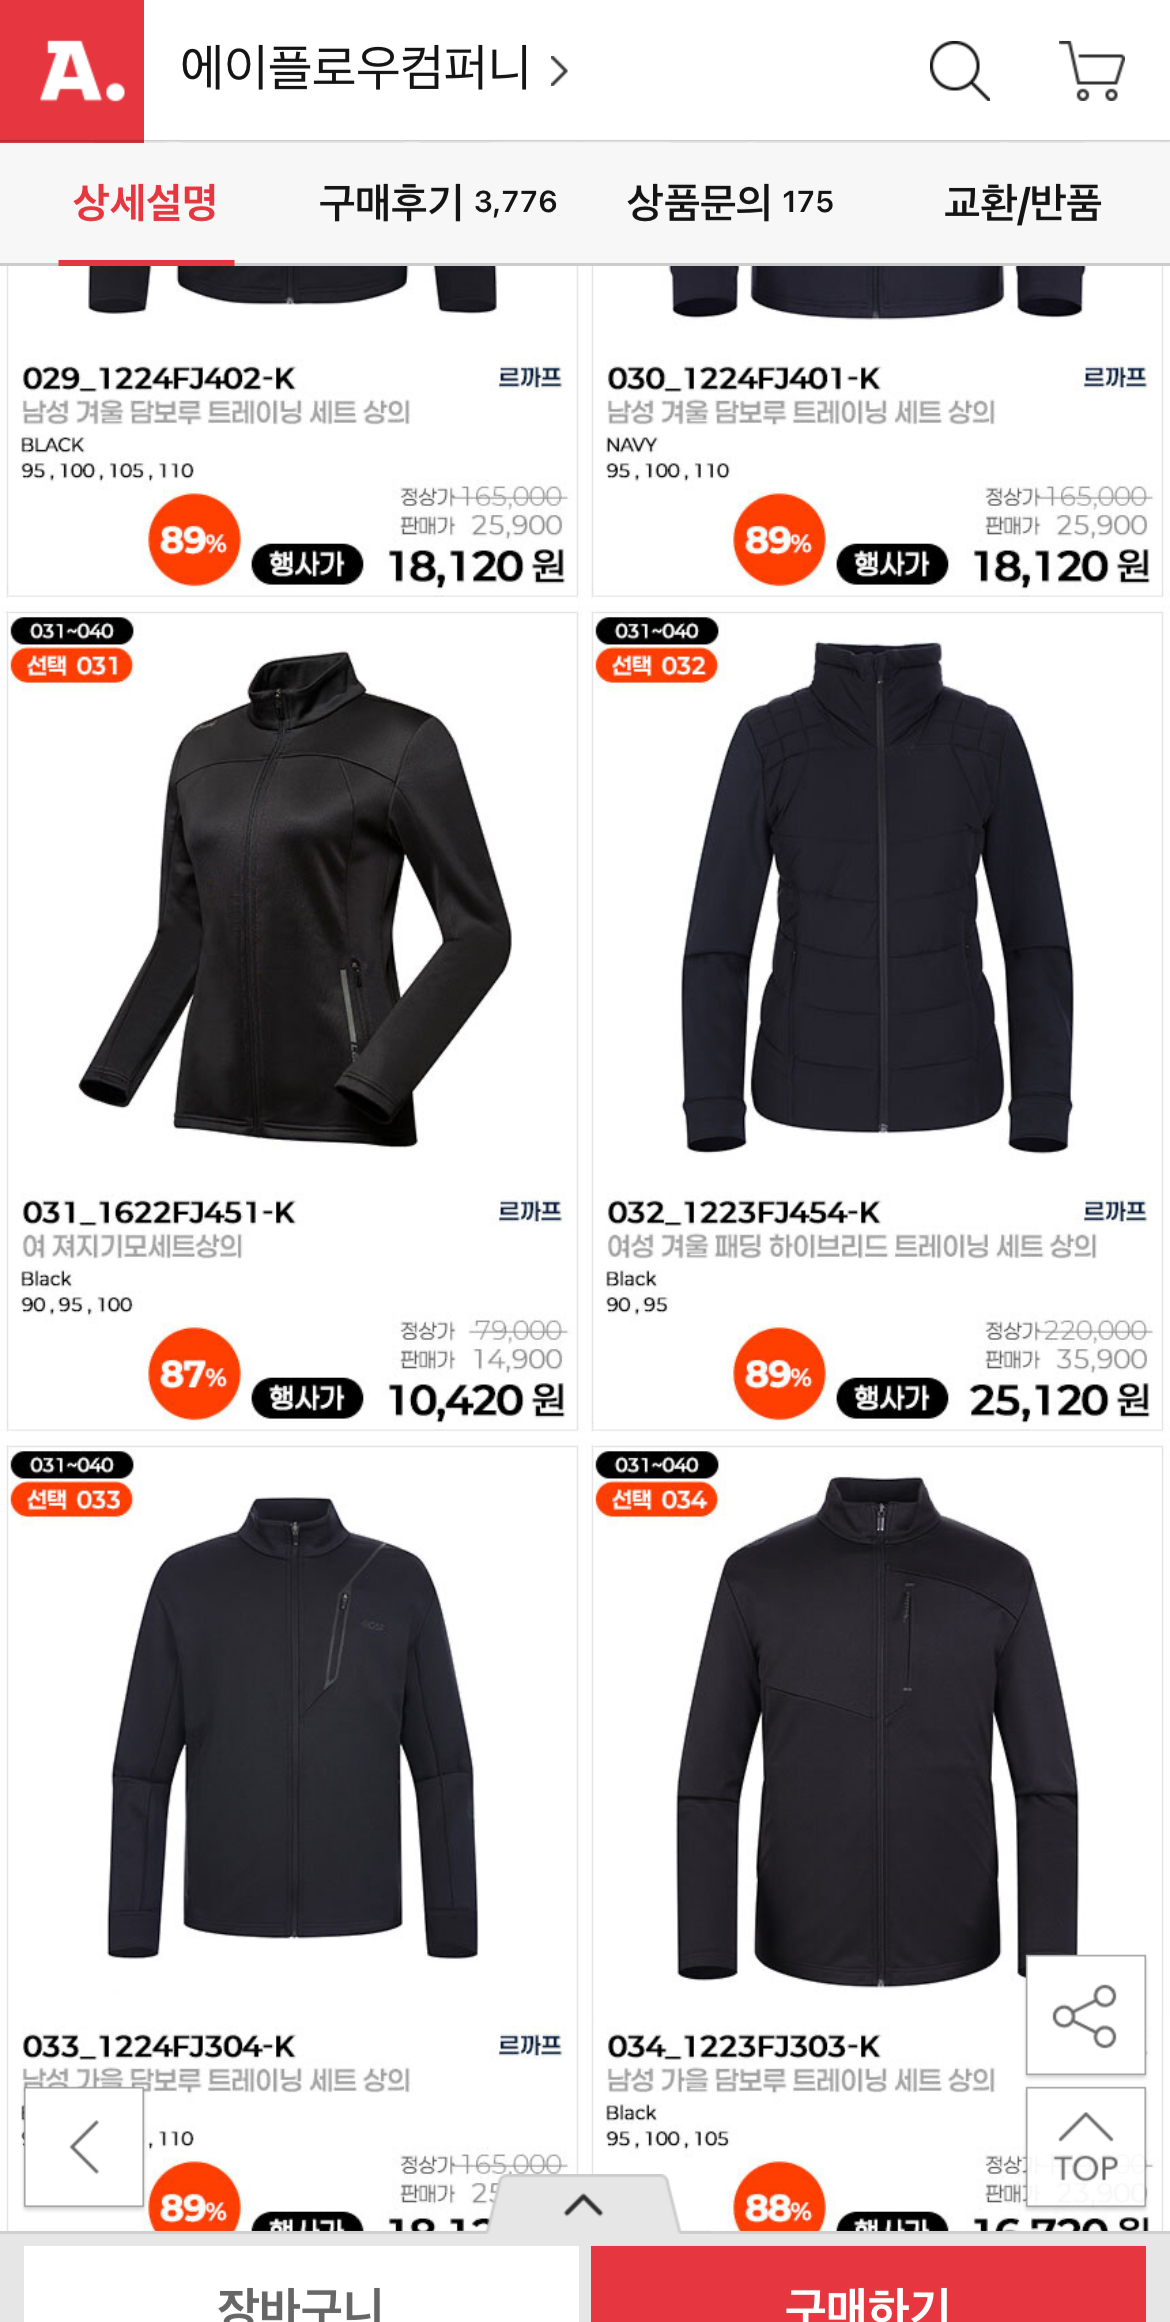Open the search magnifier icon

(959, 71)
